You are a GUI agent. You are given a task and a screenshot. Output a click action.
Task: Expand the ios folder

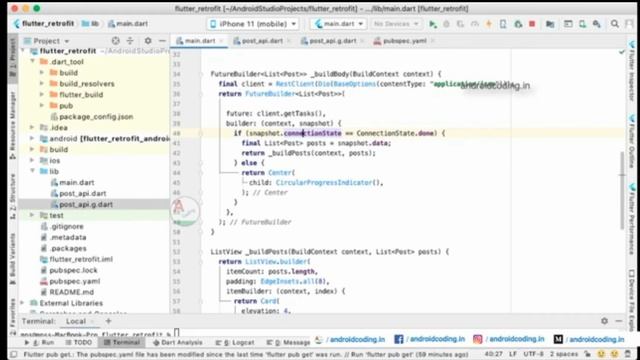32,160
